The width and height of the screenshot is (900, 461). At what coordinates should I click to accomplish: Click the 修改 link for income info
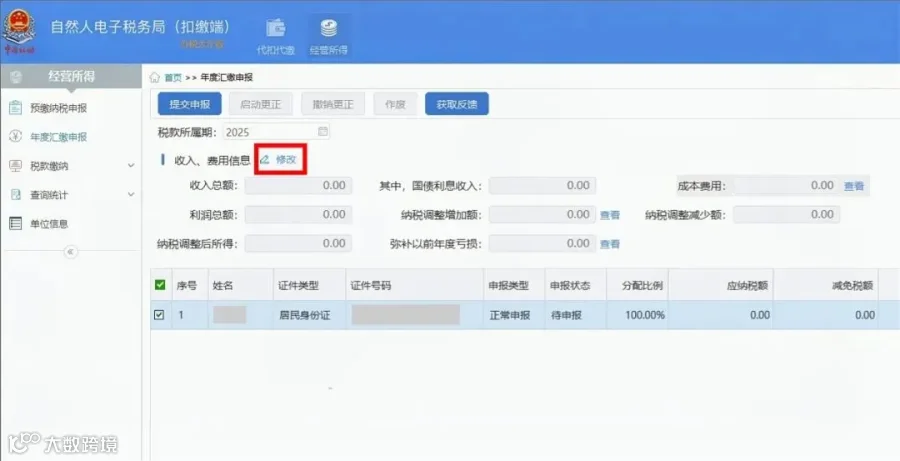click(286, 159)
